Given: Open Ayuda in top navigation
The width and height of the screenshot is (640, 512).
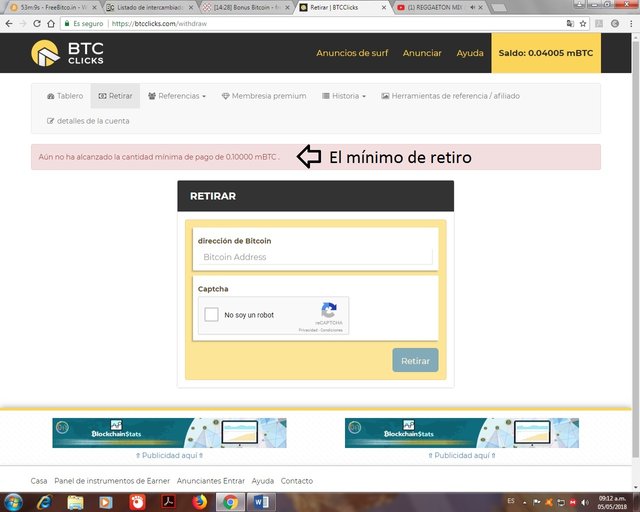Looking at the screenshot, I should point(470,53).
